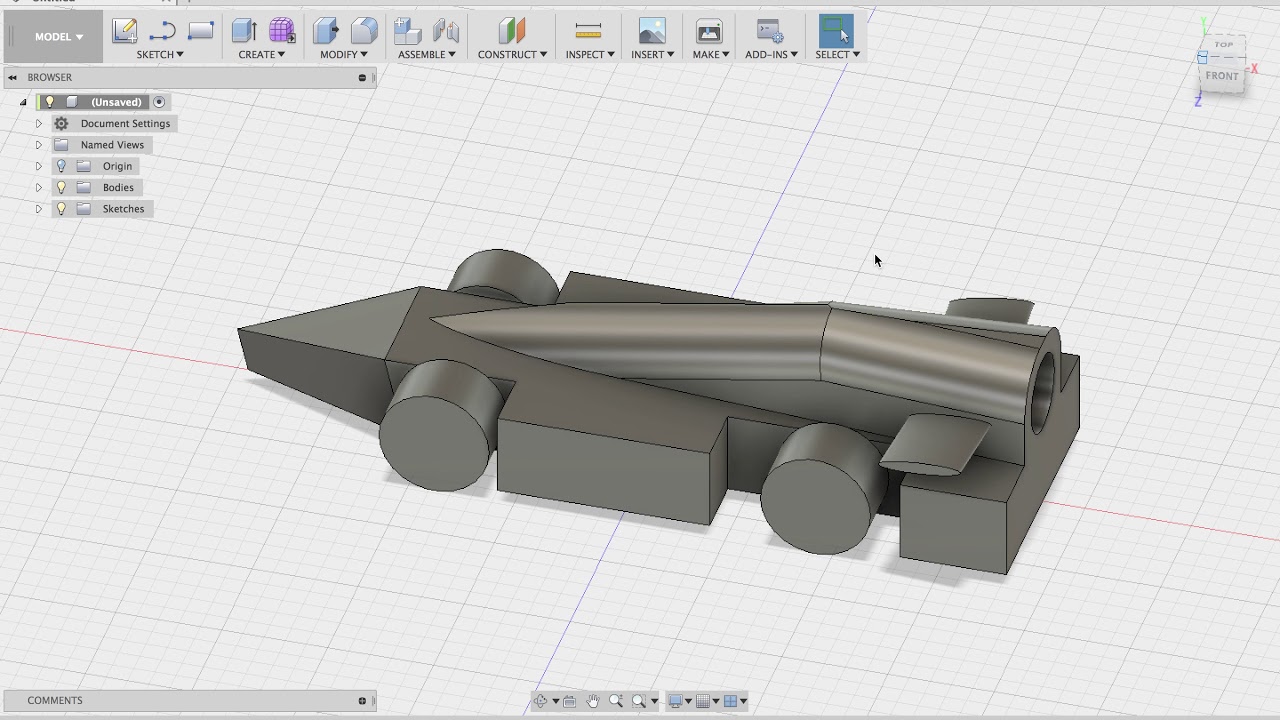Click the New Component icon
Image resolution: width=1280 pixels, height=720 pixels.
[407, 31]
